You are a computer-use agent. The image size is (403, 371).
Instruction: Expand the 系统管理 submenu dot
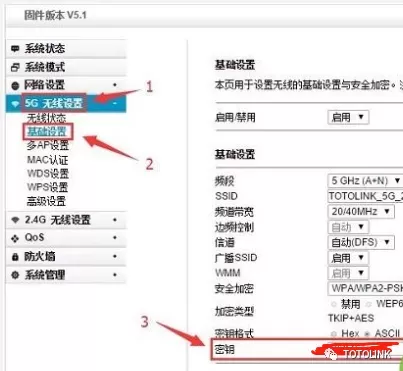115,275
